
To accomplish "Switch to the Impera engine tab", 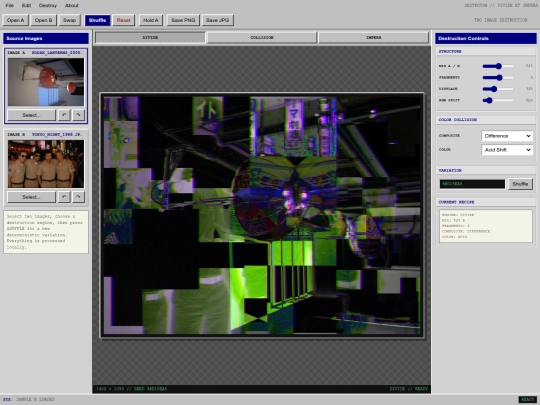I will click(x=373, y=38).
